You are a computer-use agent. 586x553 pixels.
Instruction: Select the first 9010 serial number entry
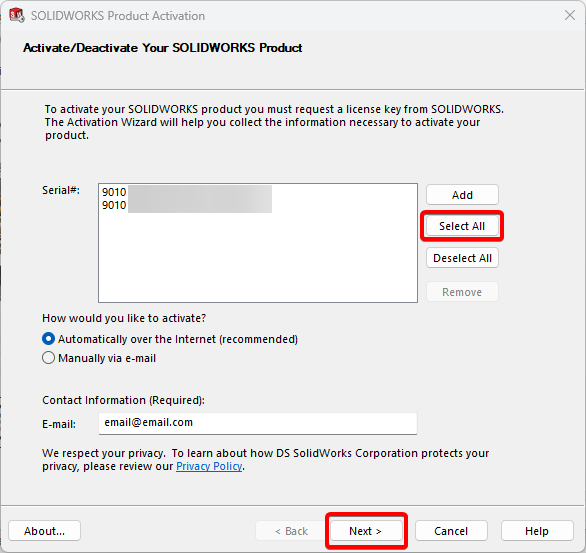click(x=186, y=192)
